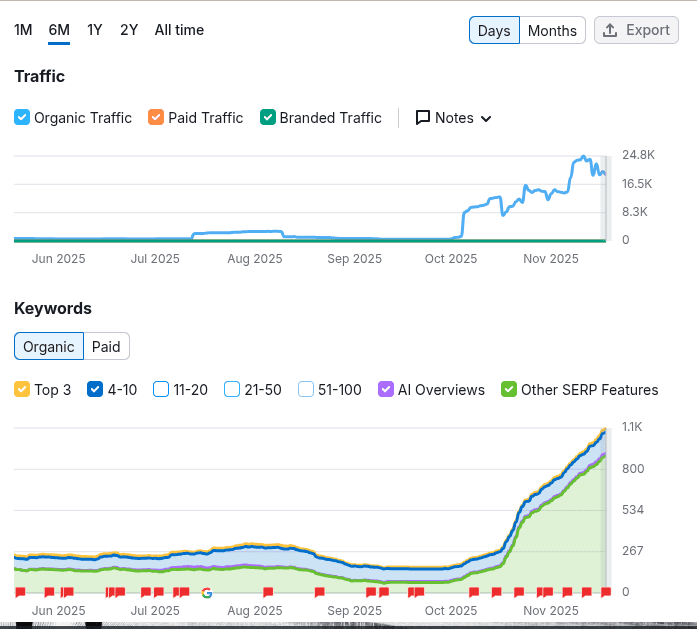Switch Keywords view to Paid
Viewport: 697px width, 629px height.
coord(106,347)
